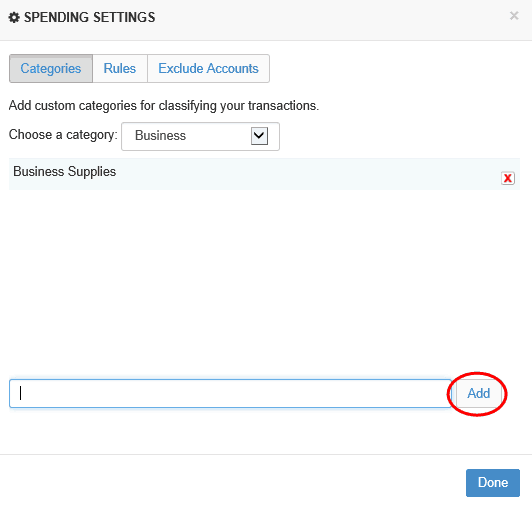The image size is (532, 509).
Task: Delete Business Supplies with the red X
Action: pyautogui.click(x=508, y=178)
